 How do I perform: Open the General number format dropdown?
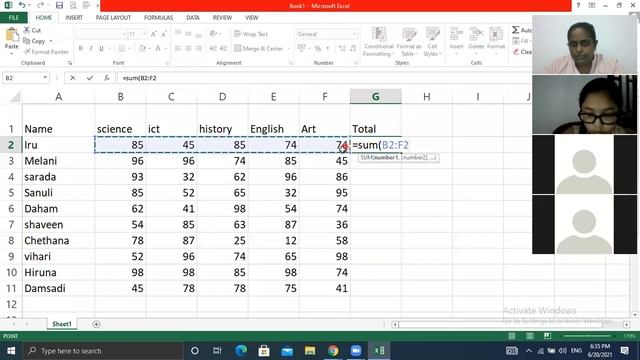(354, 34)
